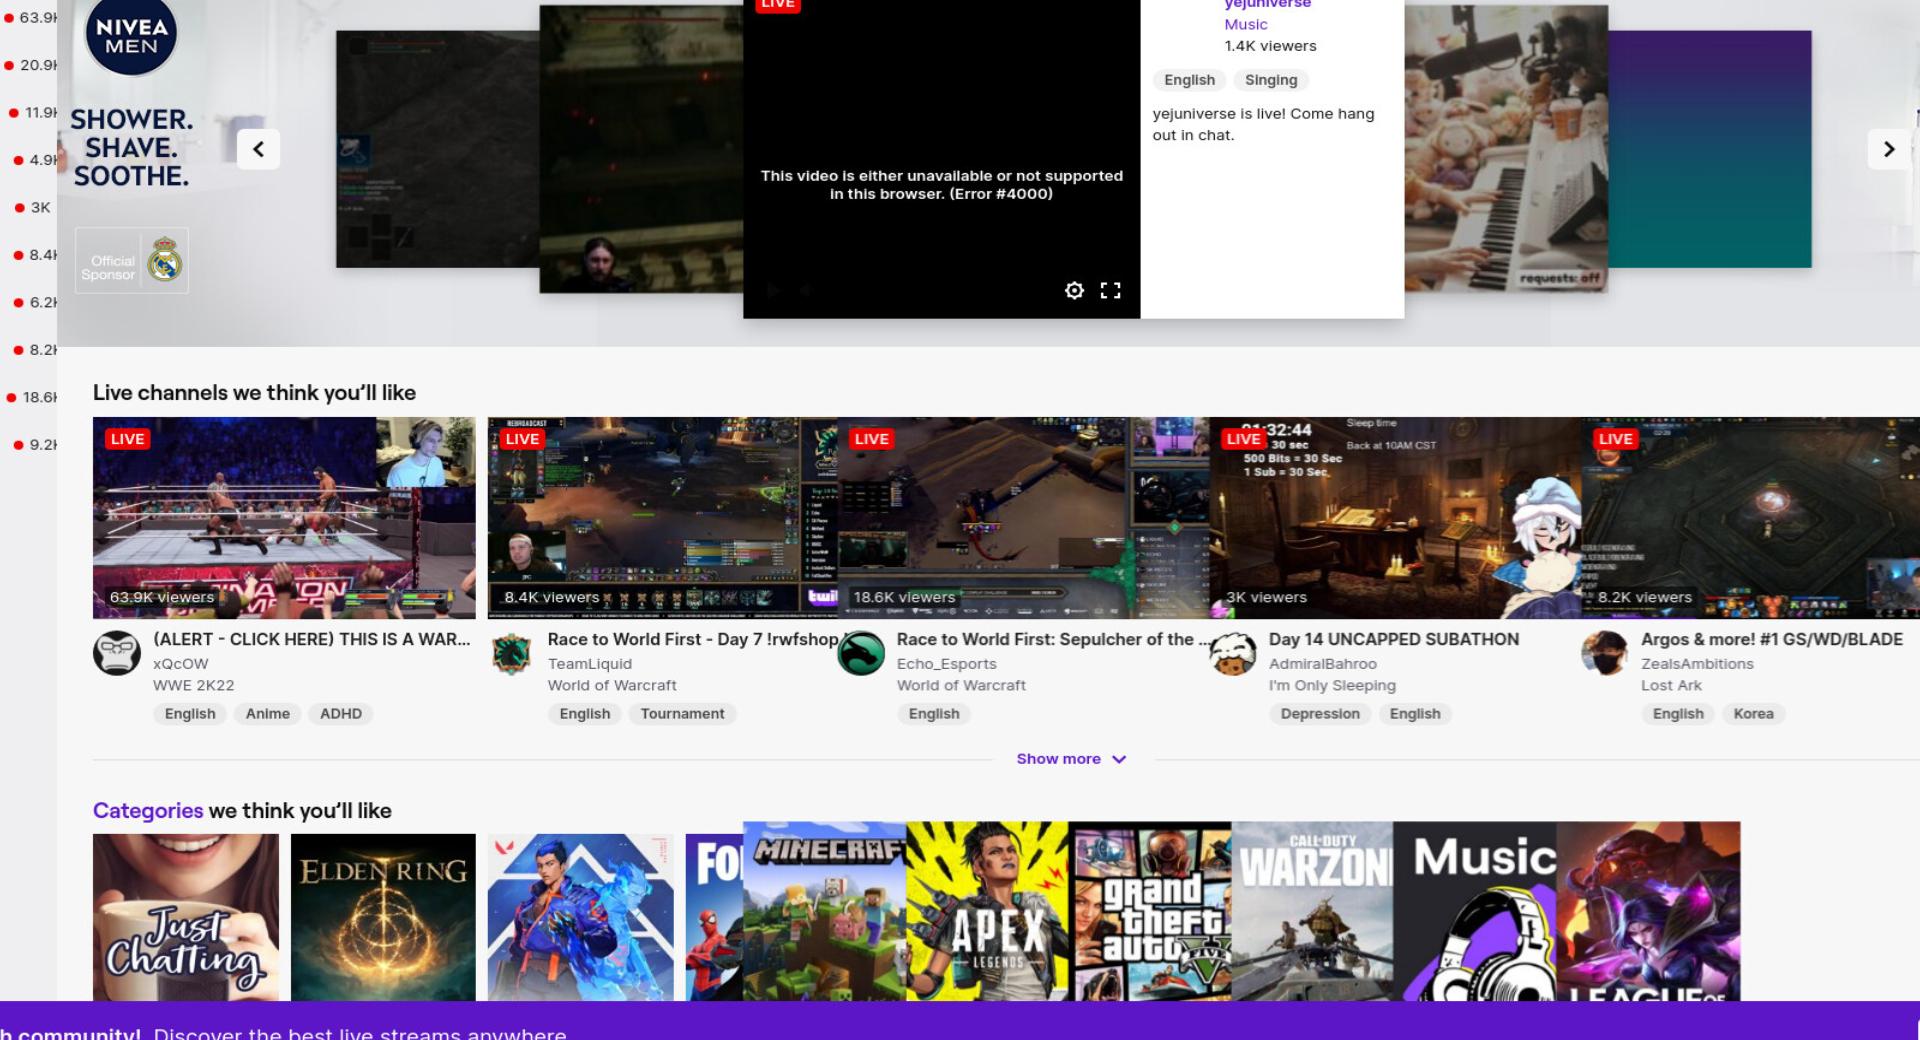Select the English tag on featured stream
The image size is (1920, 1040).
tap(1189, 80)
